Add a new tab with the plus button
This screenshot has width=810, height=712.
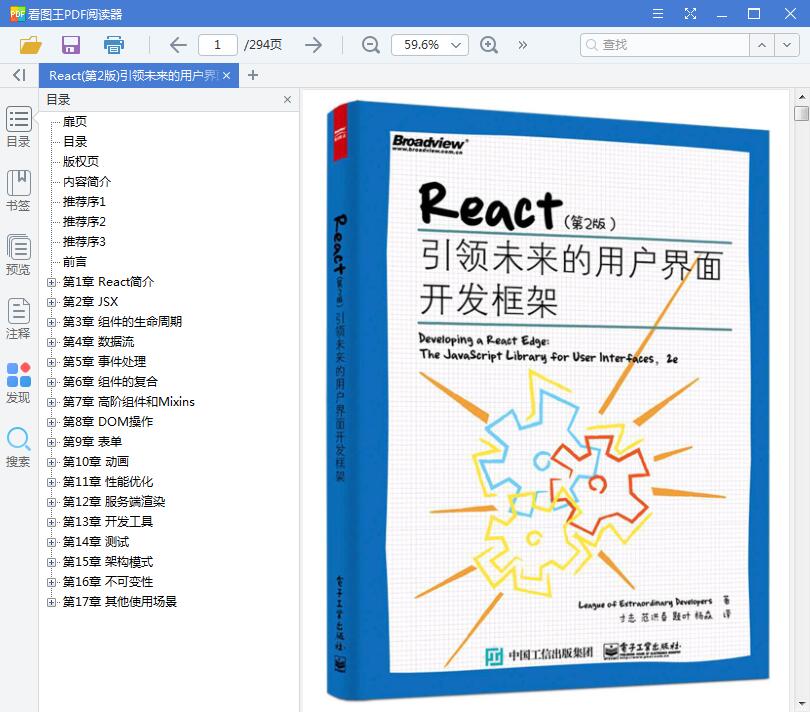tap(253, 75)
